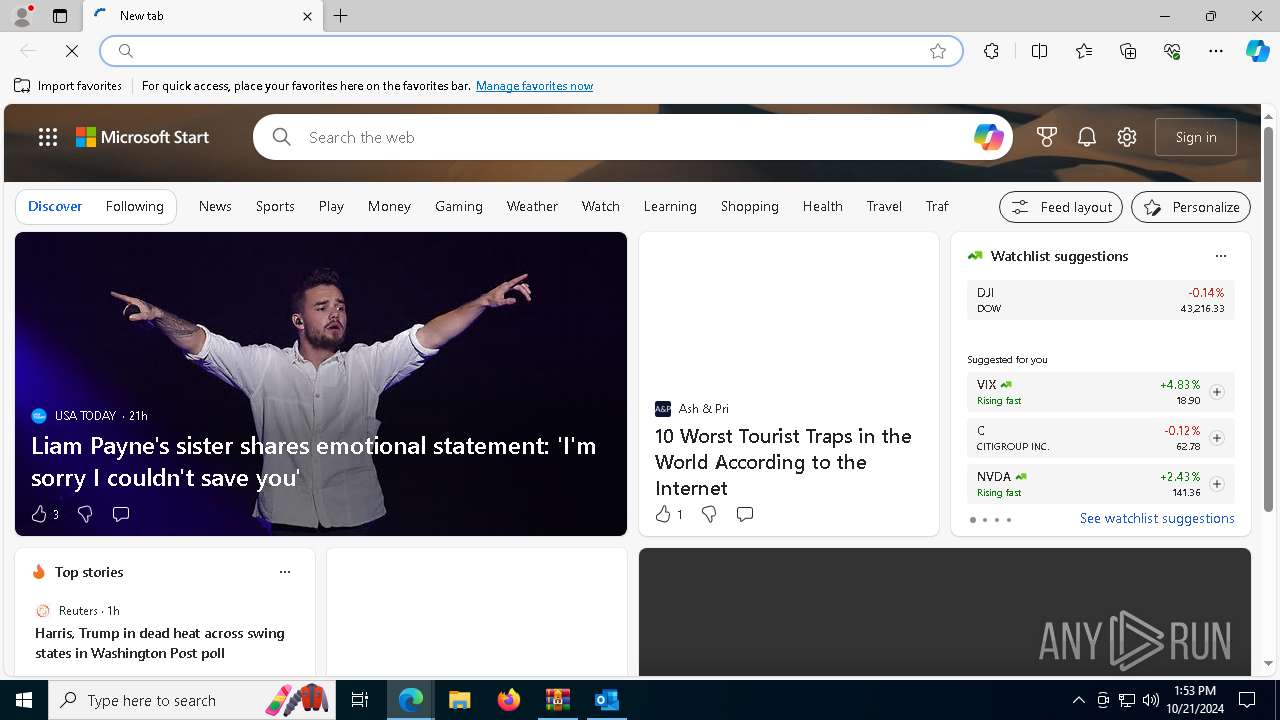Open the Shopping category
The width and height of the screenshot is (1280, 720).
pos(750,206)
